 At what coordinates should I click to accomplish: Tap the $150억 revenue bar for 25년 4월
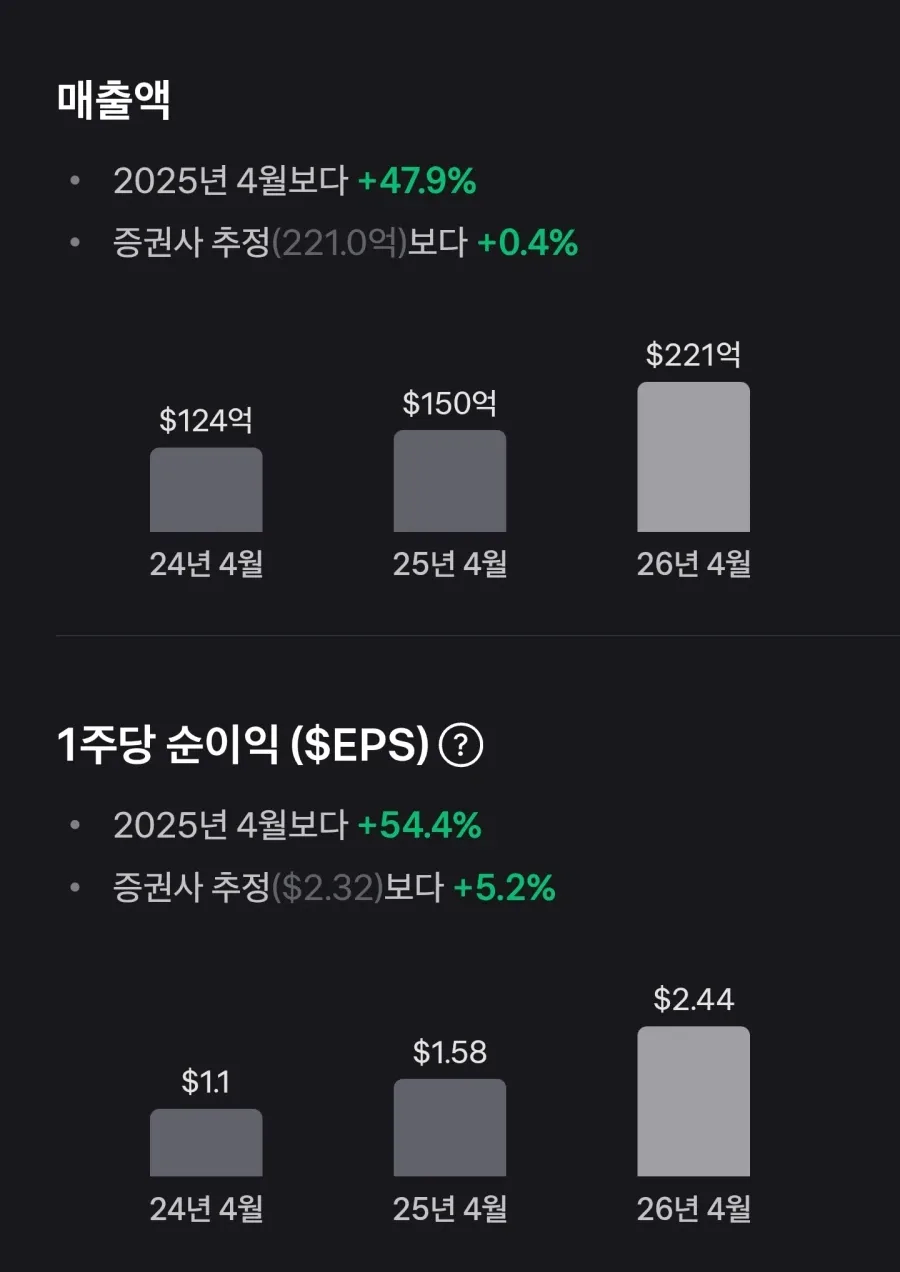[x=450, y=481]
